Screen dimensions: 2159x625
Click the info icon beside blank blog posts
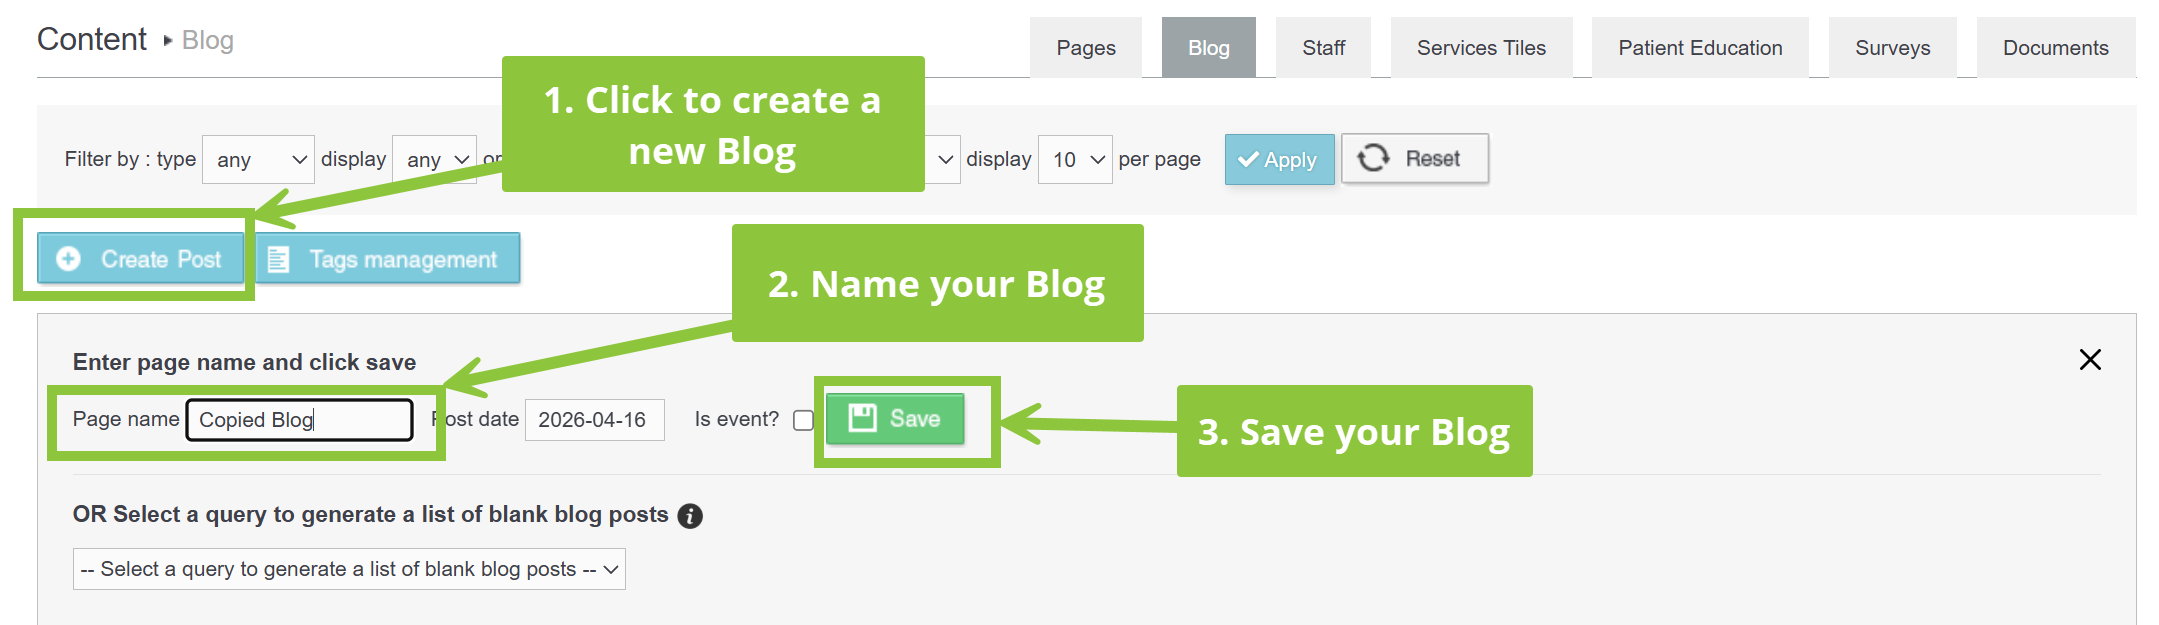click(x=690, y=515)
